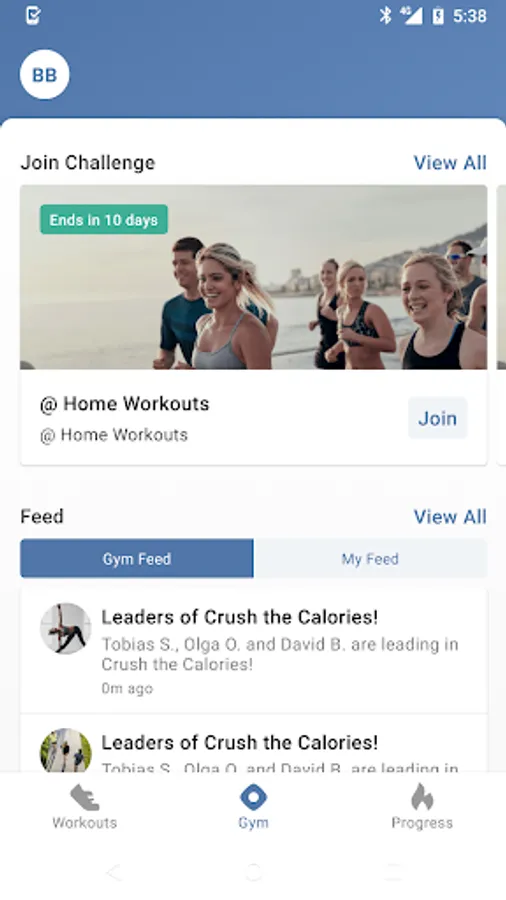
Task: Open first 'Leaders of Crush the Calories!' post
Action: 254,650
